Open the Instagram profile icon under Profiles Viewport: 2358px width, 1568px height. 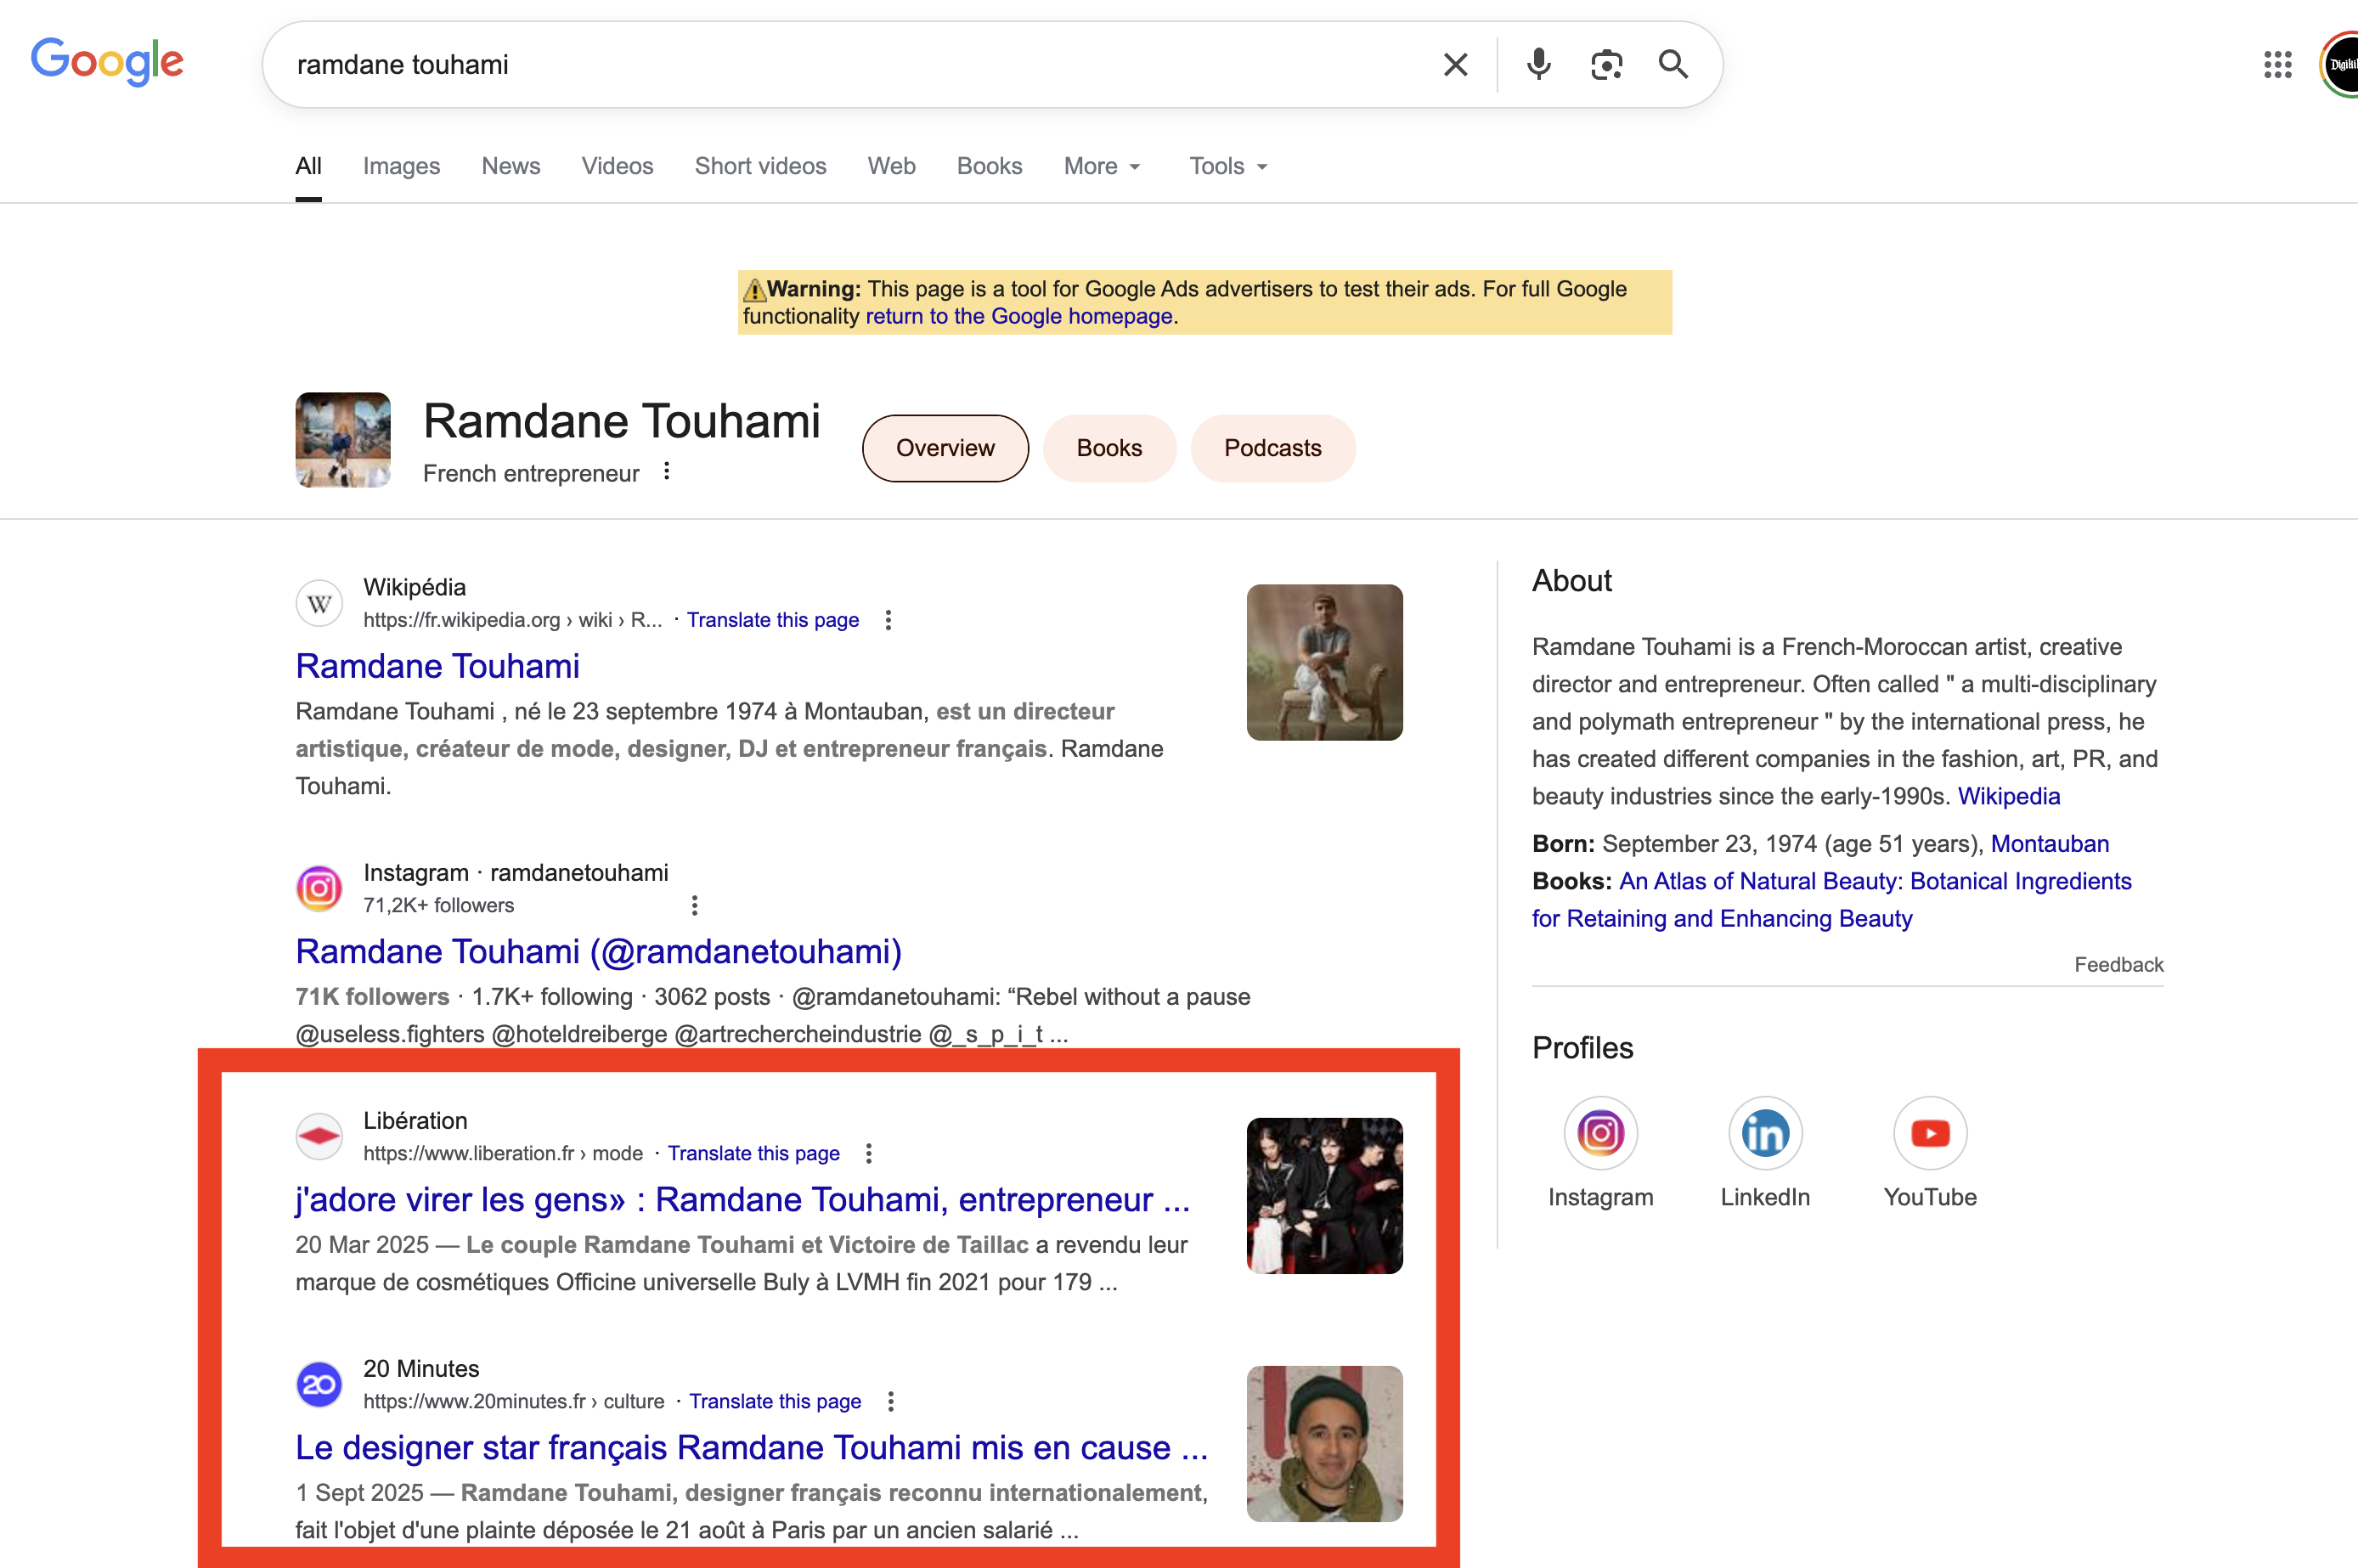1600,1133
